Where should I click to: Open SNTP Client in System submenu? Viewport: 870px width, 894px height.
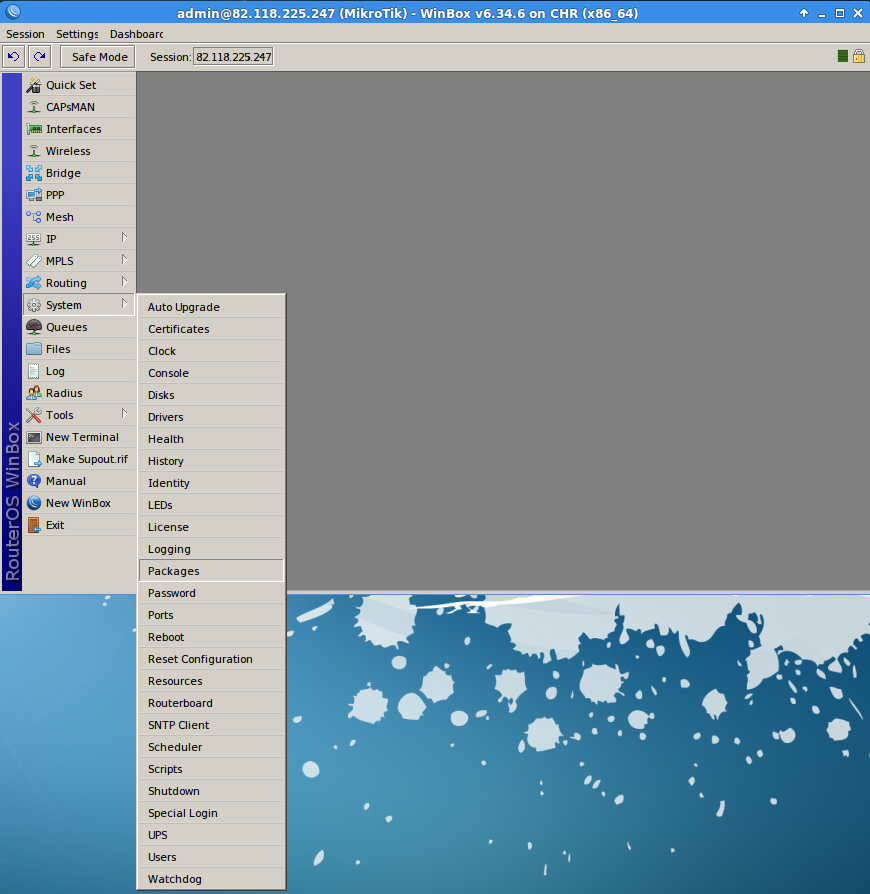coord(211,725)
